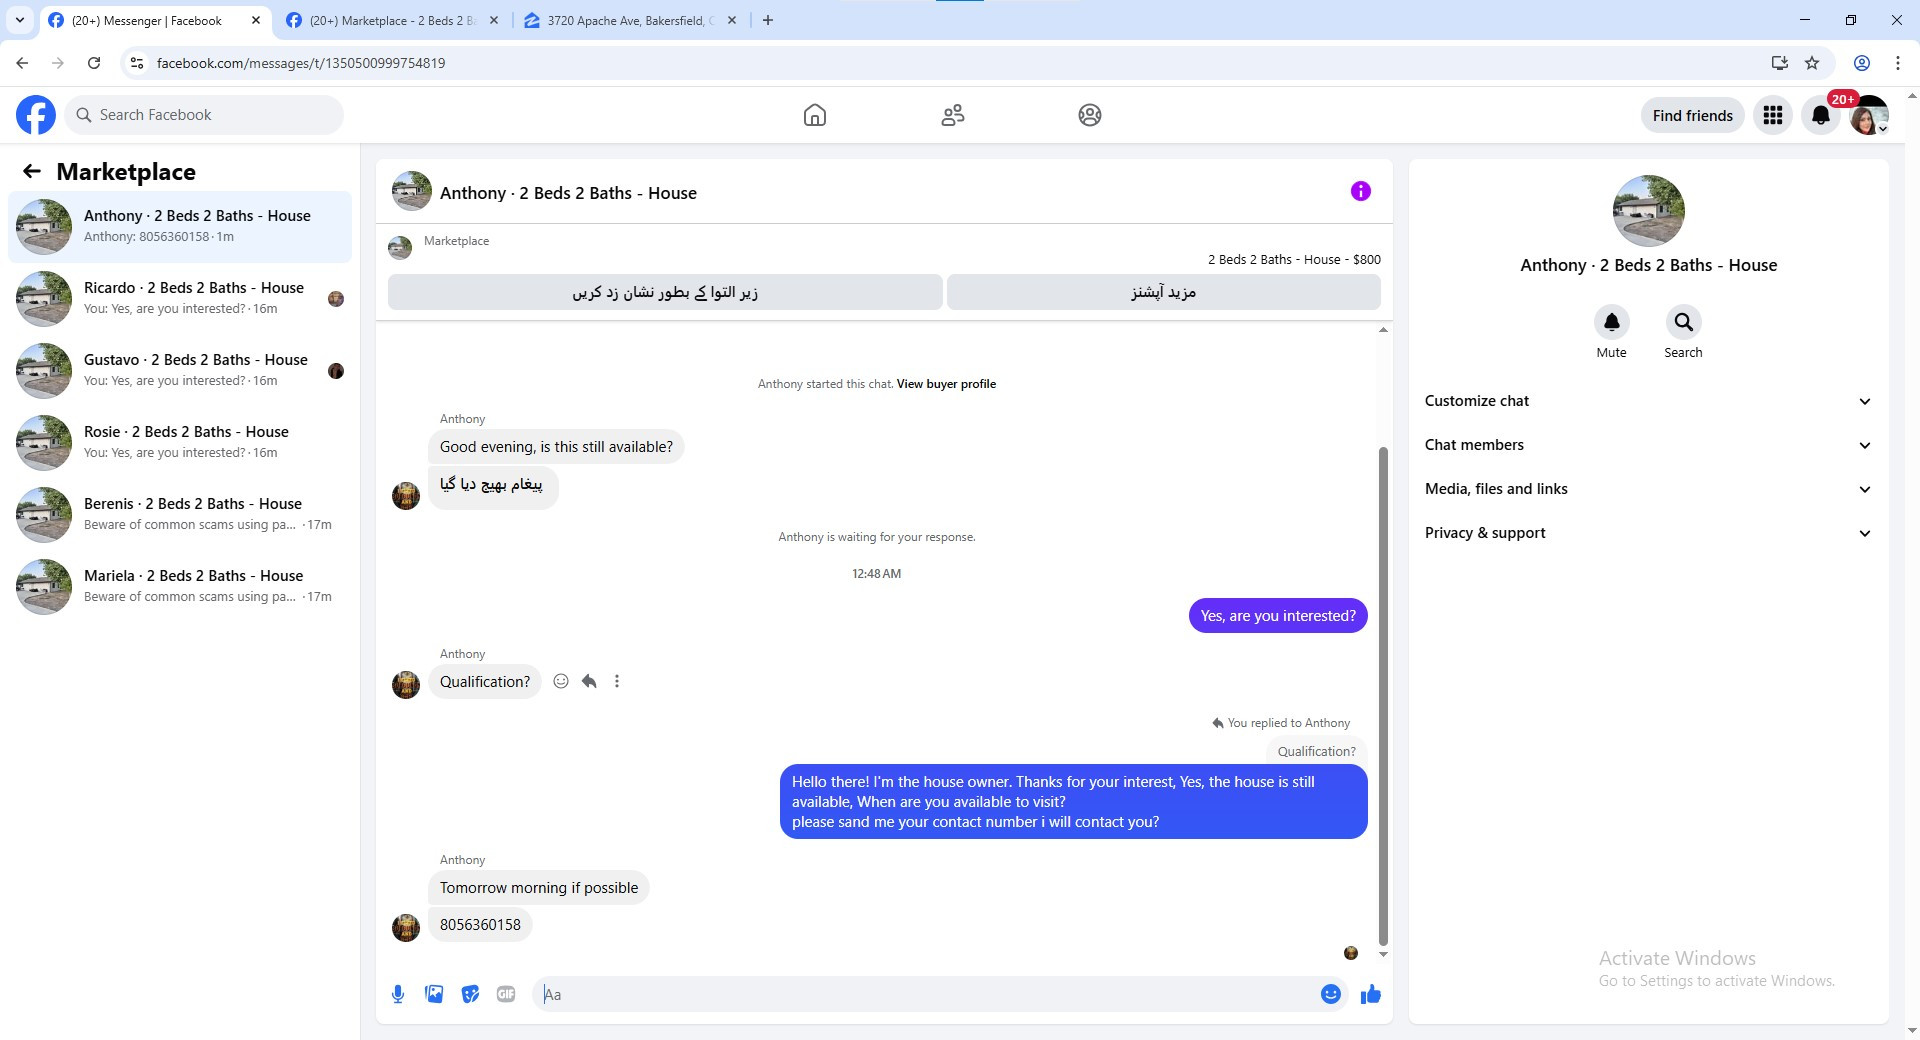Viewport: 1920px width, 1040px height.
Task: Expand Media, files and links section
Action: pos(1648,489)
